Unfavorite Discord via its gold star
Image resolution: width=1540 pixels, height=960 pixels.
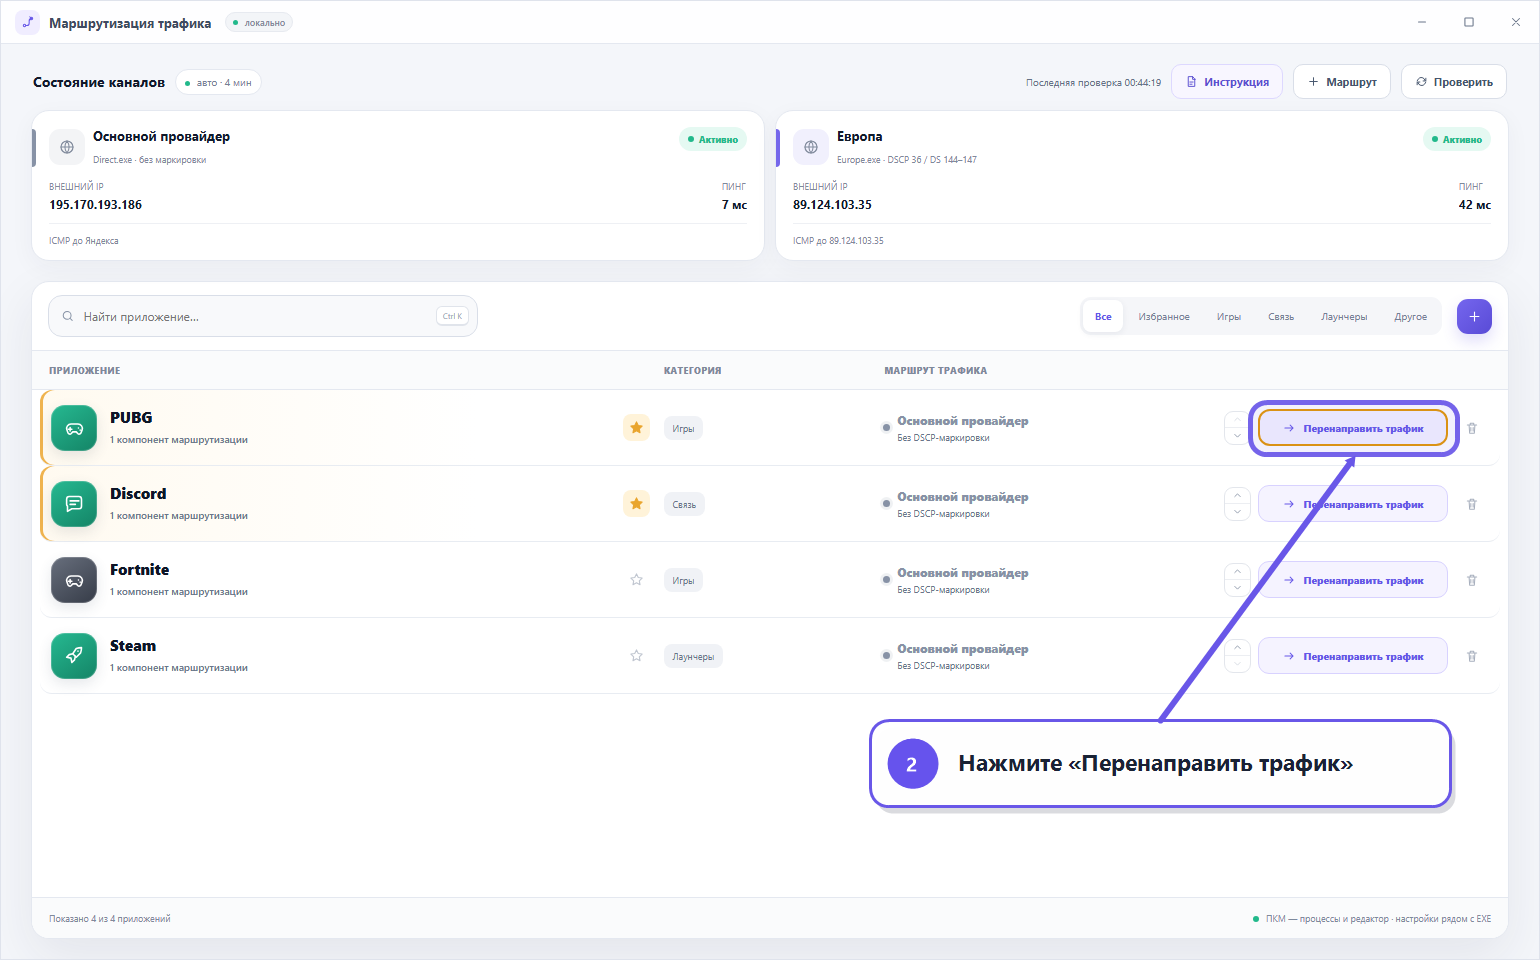pos(636,504)
